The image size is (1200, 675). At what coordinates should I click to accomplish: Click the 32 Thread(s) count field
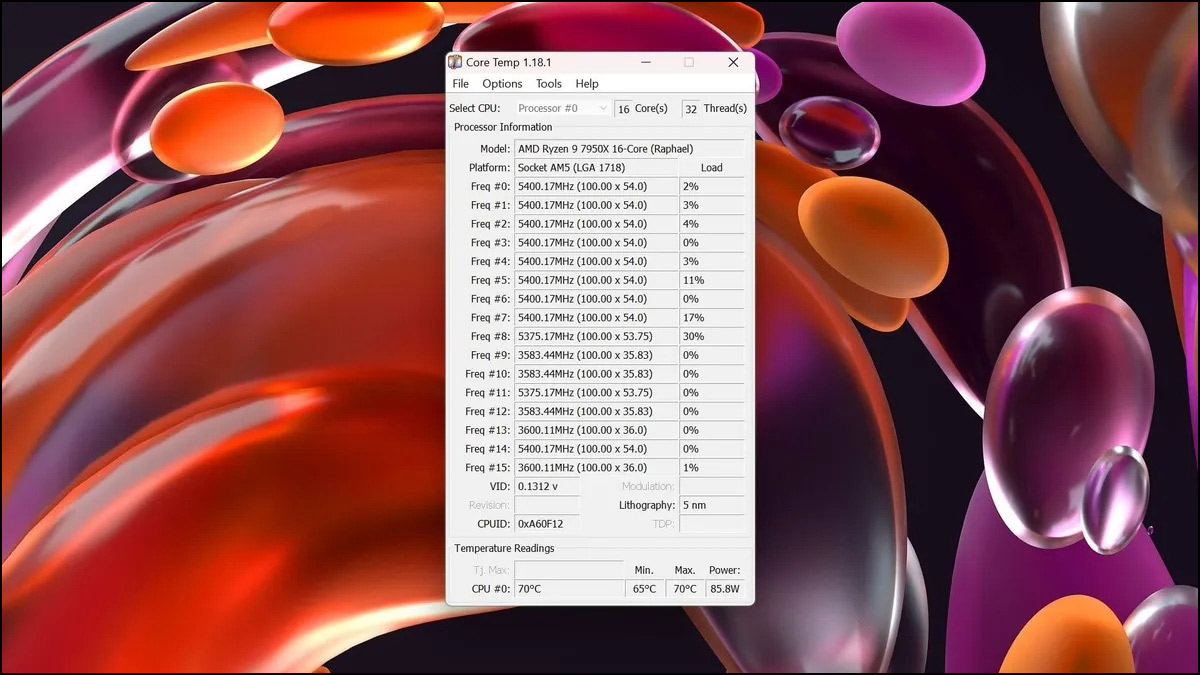691,108
